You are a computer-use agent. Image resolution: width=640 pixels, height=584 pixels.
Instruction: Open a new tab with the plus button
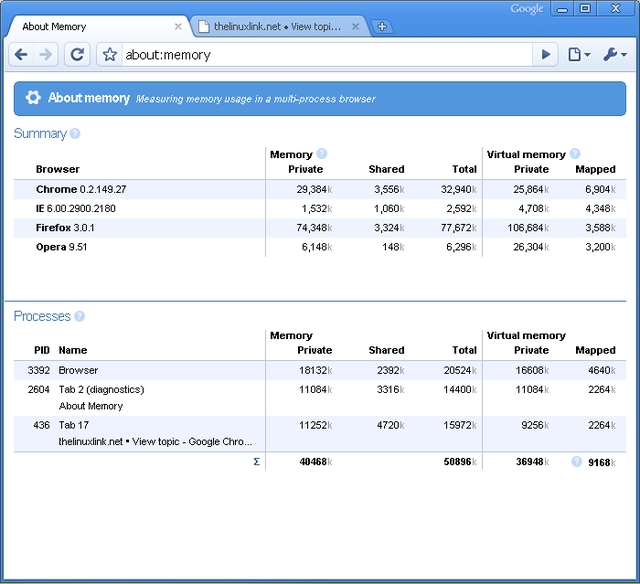point(382,27)
